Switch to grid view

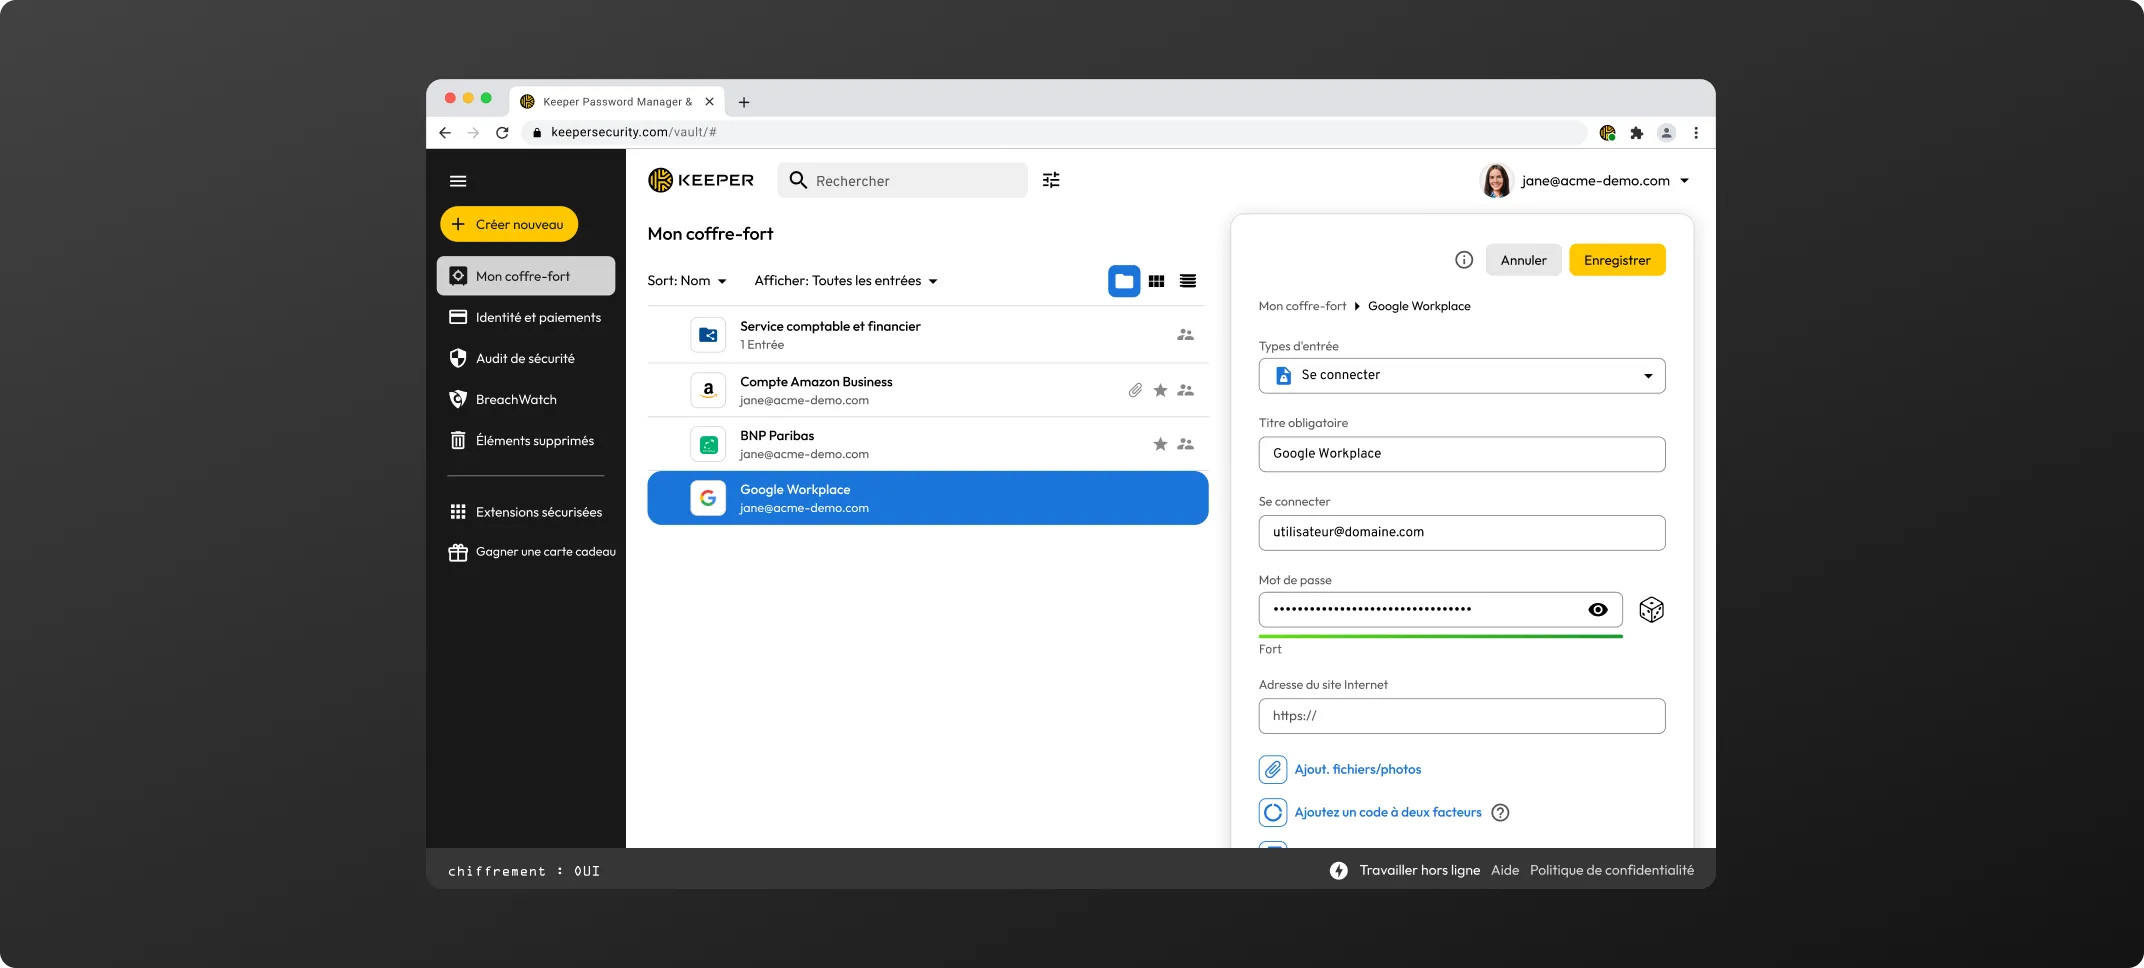pos(1156,281)
